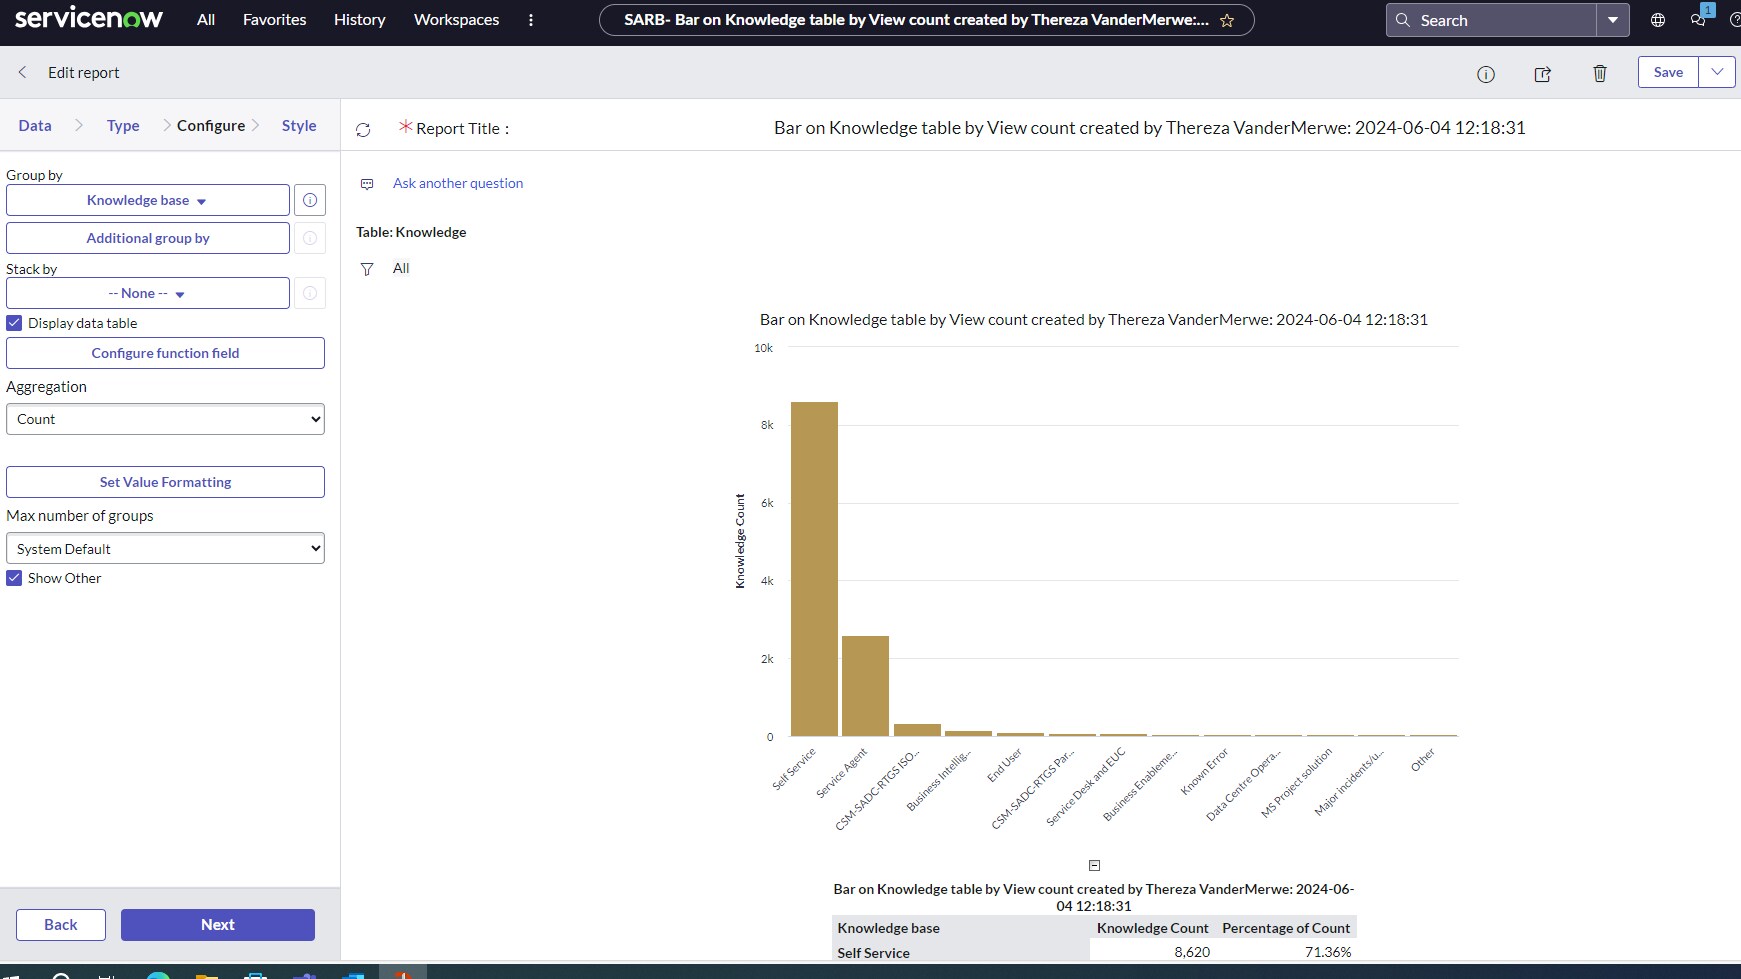This screenshot has height=979, width=1741.
Task: Click the Self Service bar in the chart
Action: (814, 570)
